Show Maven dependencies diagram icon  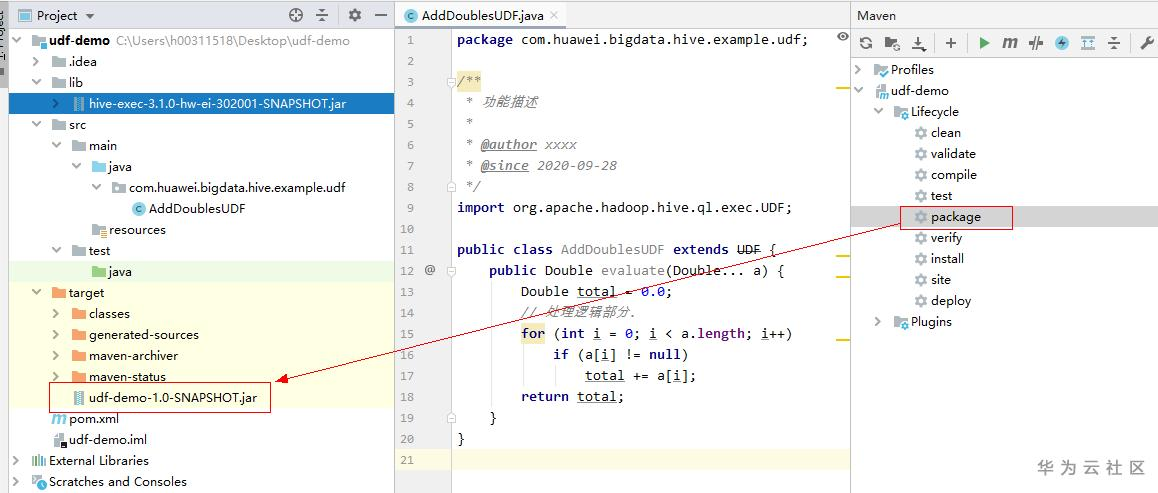[x=1088, y=43]
